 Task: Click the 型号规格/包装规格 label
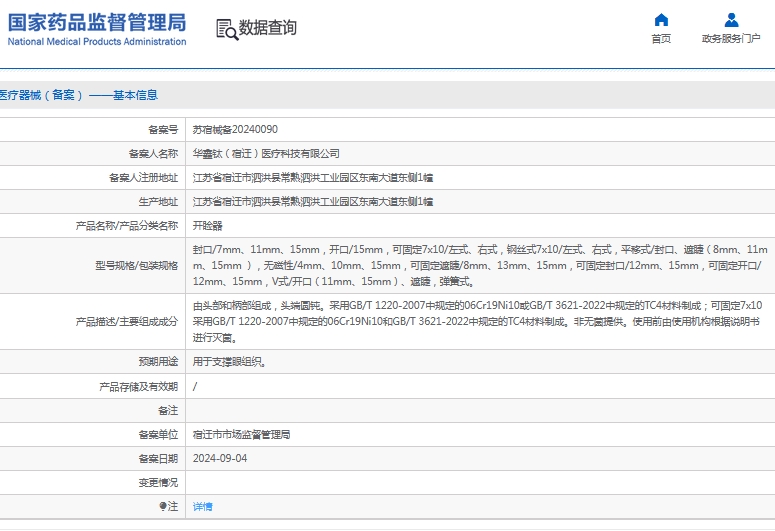coord(136,266)
